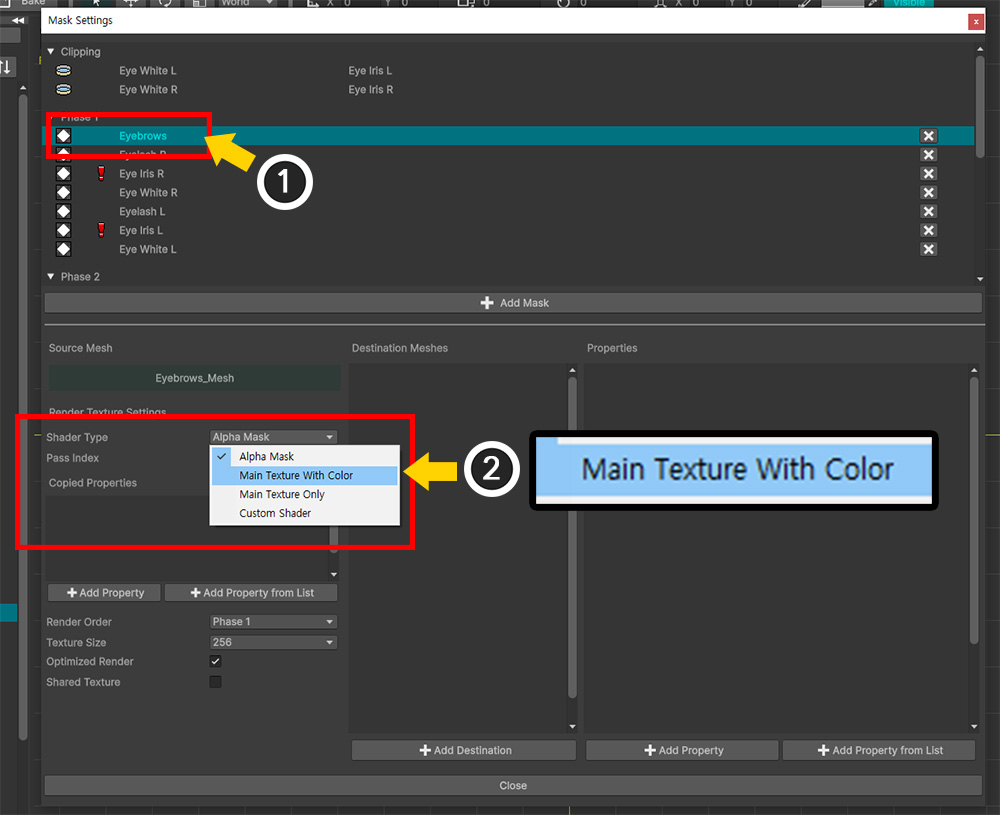Click the mask list vertical scrollbar
This screenshot has height=815, width=1000.
[x=980, y=106]
